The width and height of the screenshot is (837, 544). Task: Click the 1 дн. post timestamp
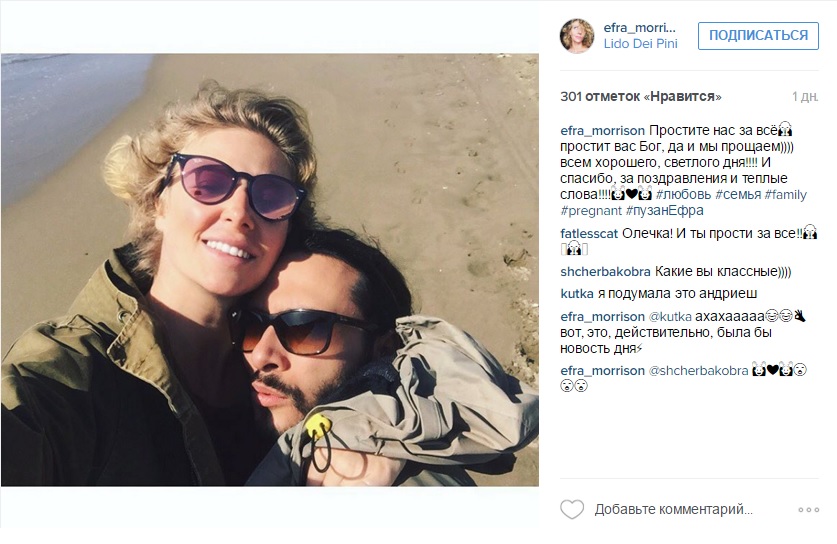[804, 97]
